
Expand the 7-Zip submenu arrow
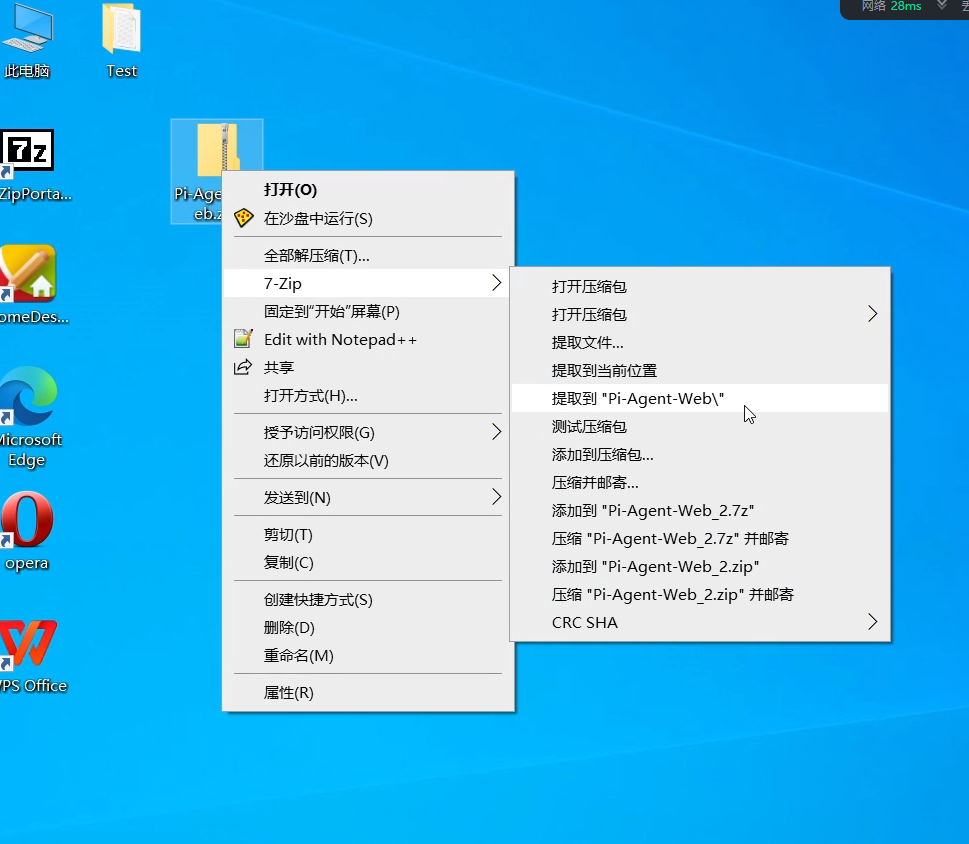pyautogui.click(x=496, y=283)
